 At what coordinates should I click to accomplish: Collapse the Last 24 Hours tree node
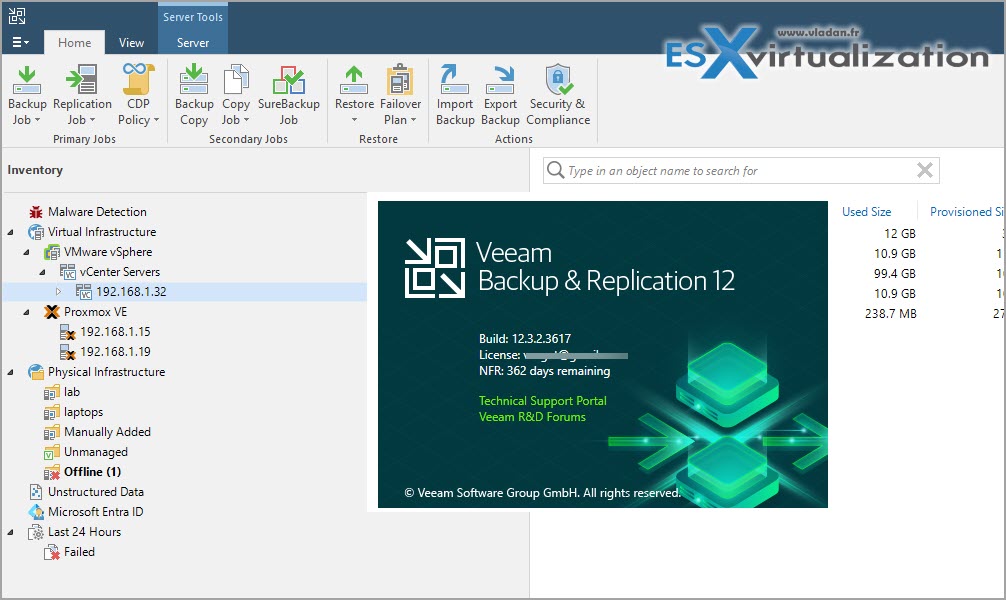point(11,532)
